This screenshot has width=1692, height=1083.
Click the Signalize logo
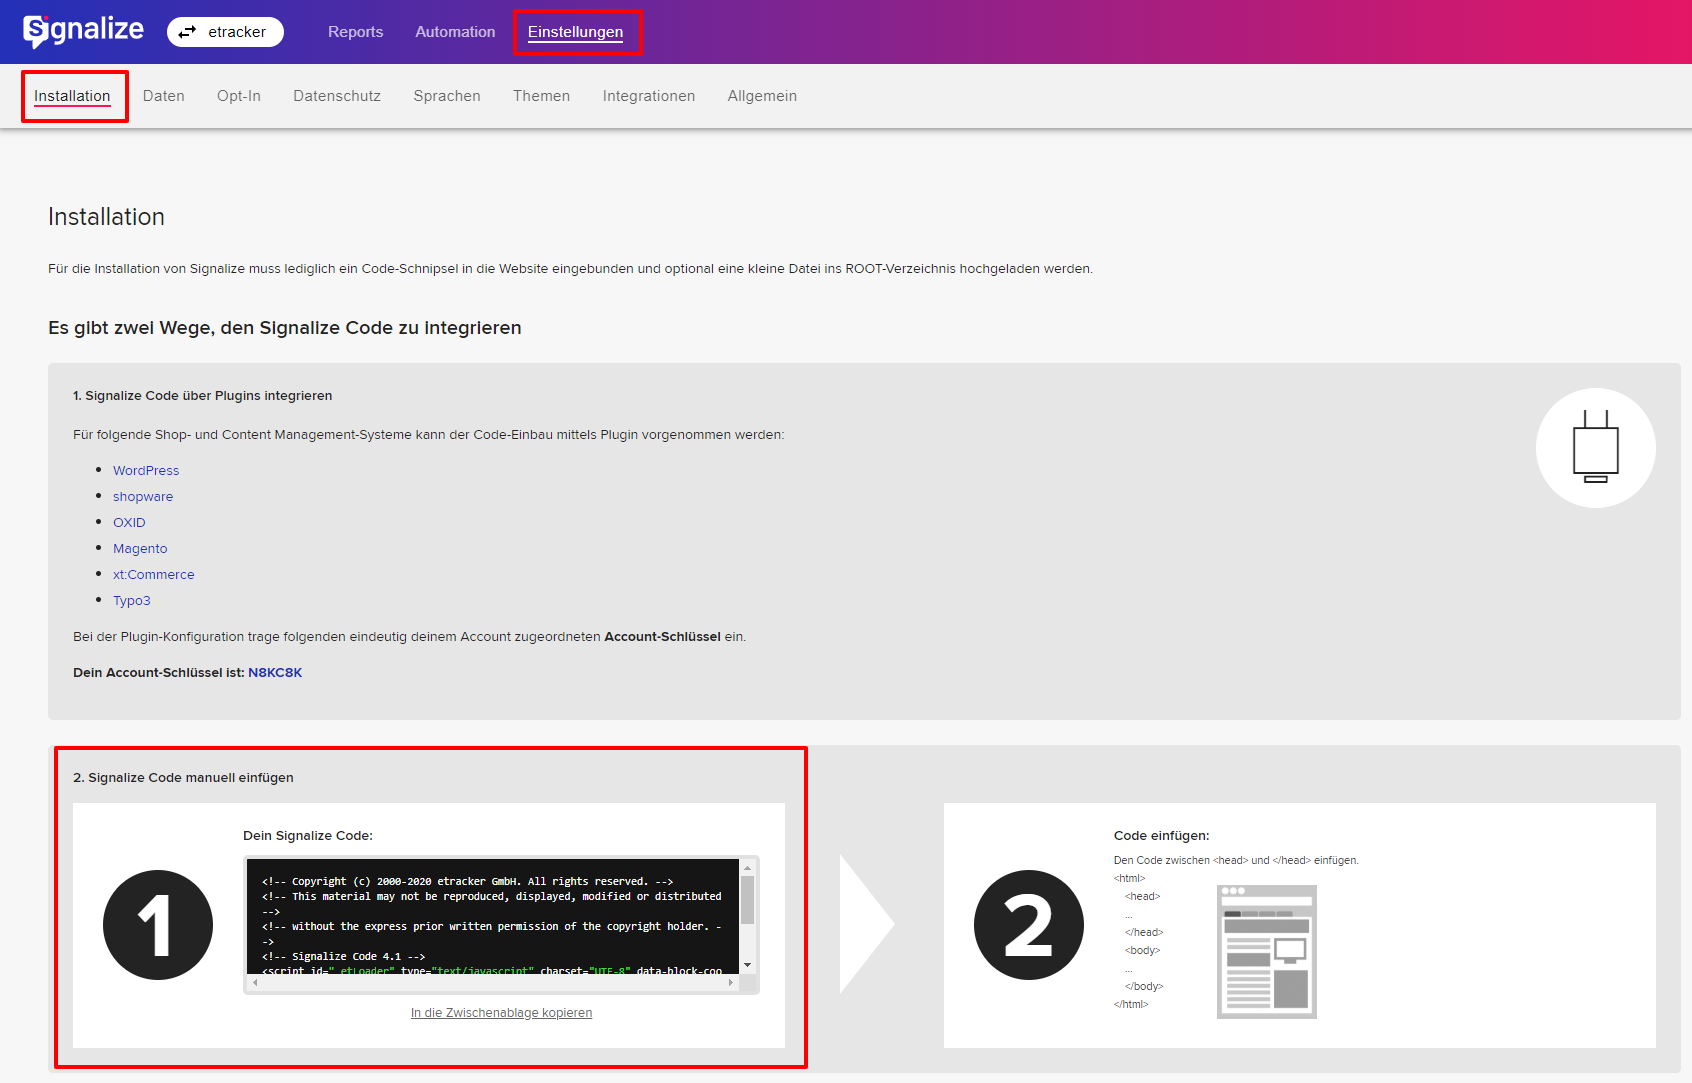pyautogui.click(x=84, y=31)
